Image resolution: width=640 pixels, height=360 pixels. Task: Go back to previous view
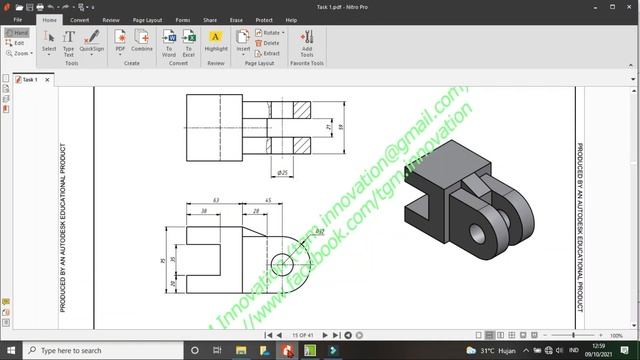point(348,335)
